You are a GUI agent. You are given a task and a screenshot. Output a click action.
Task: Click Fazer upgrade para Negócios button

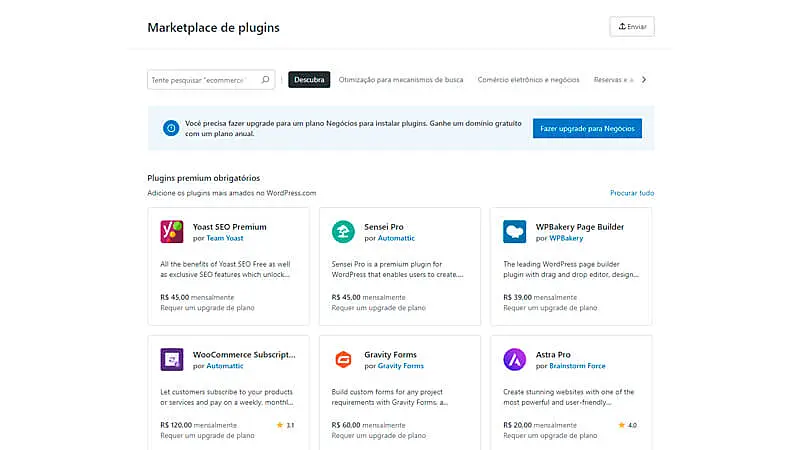click(x=587, y=129)
